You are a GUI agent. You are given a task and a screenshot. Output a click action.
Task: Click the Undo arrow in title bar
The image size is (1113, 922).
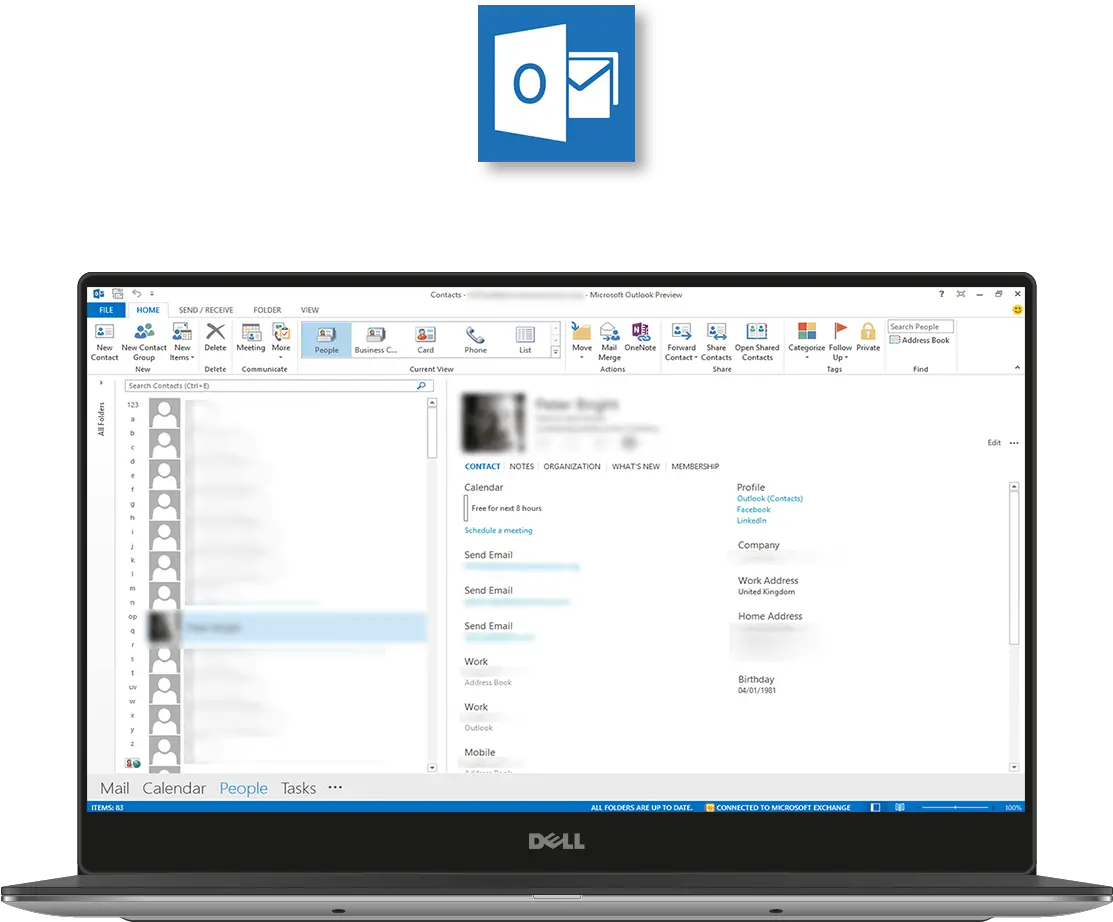(136, 293)
